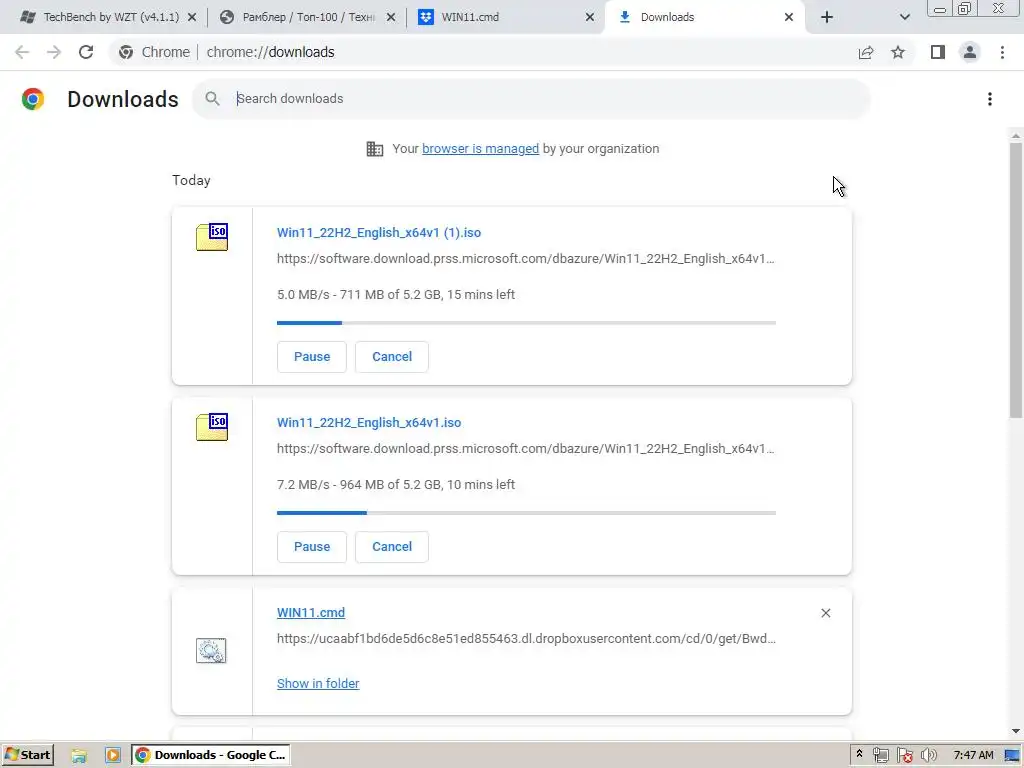The width and height of the screenshot is (1024, 768).
Task: Pause the Win11_22H2_English_x64v1.iso download
Action: (x=312, y=547)
